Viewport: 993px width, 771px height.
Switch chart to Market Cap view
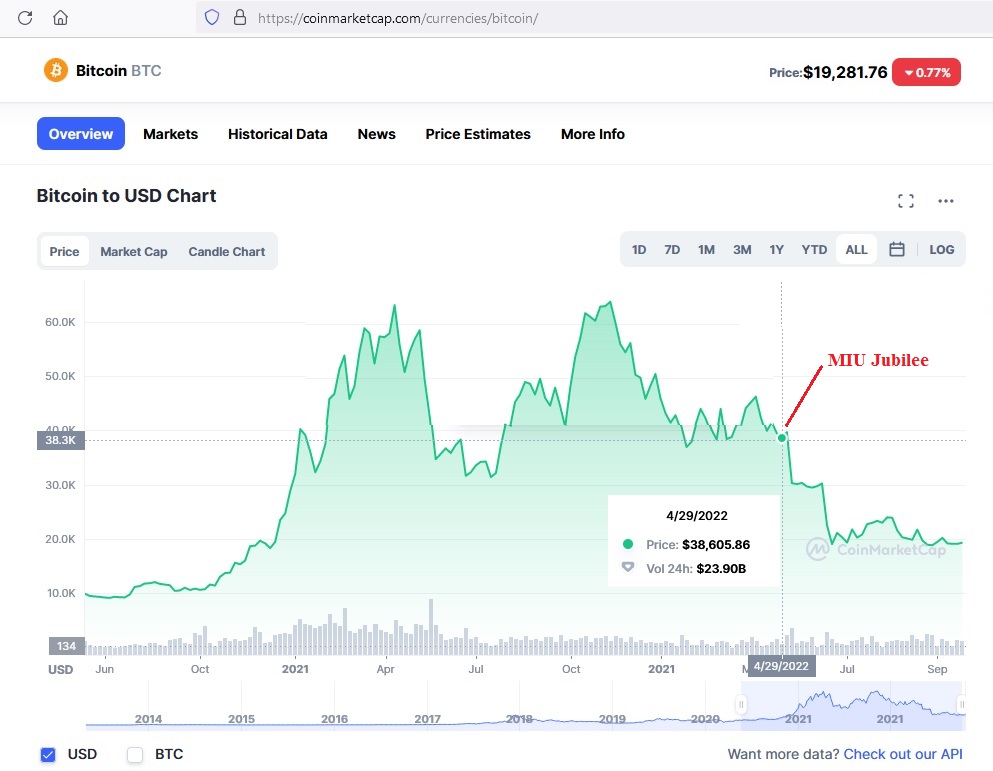(134, 252)
